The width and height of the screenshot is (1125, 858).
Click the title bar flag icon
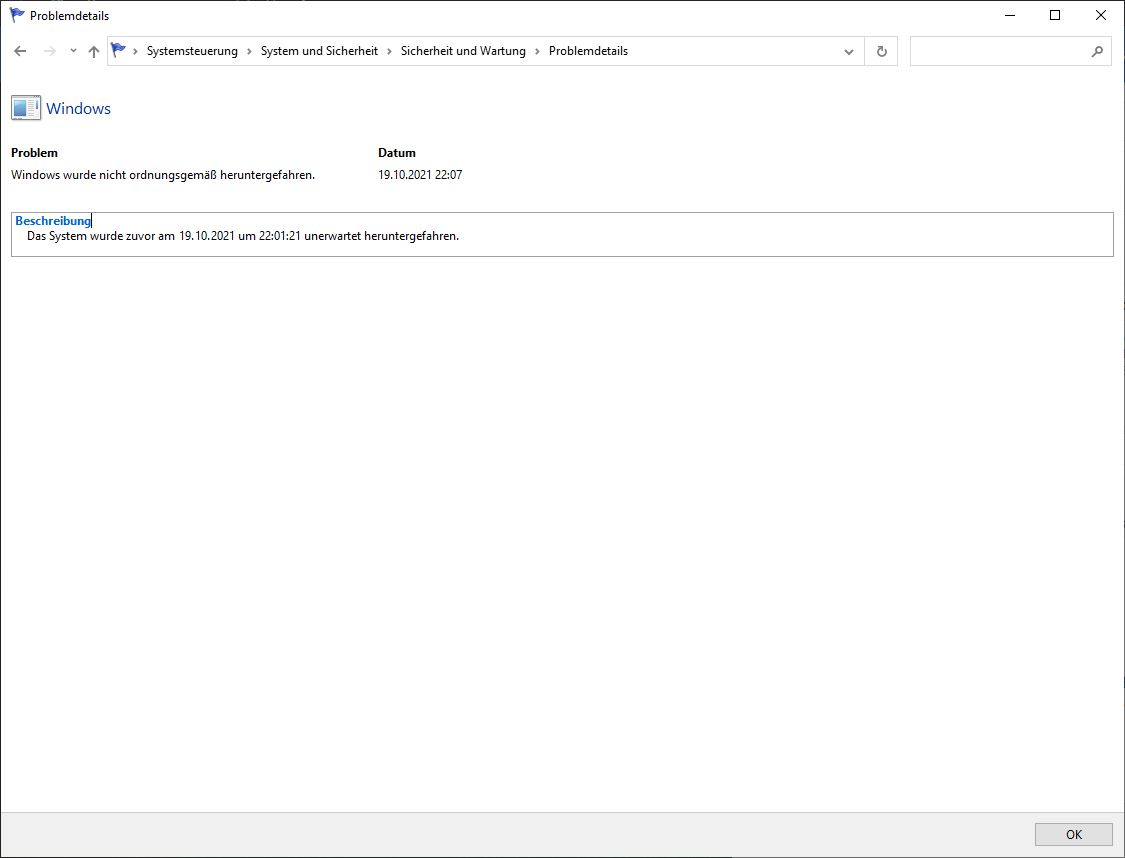pos(17,15)
